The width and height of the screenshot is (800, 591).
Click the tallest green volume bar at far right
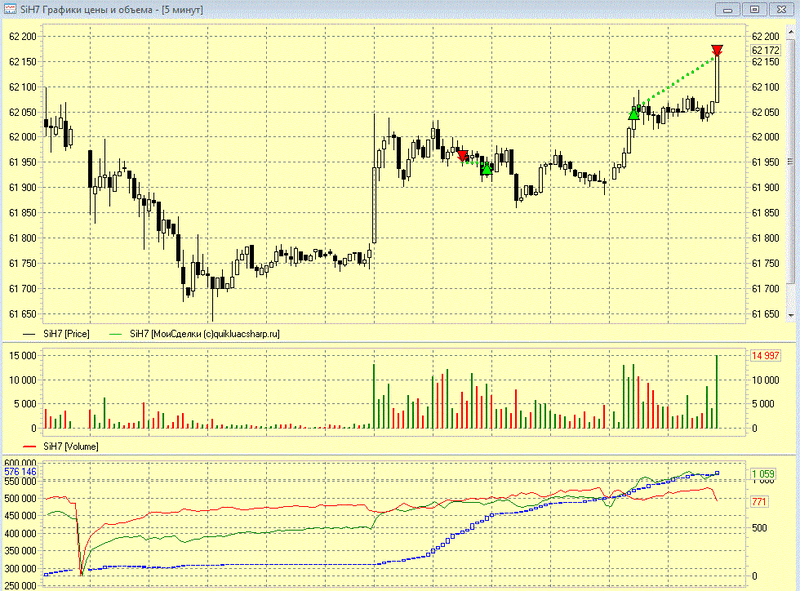point(716,391)
